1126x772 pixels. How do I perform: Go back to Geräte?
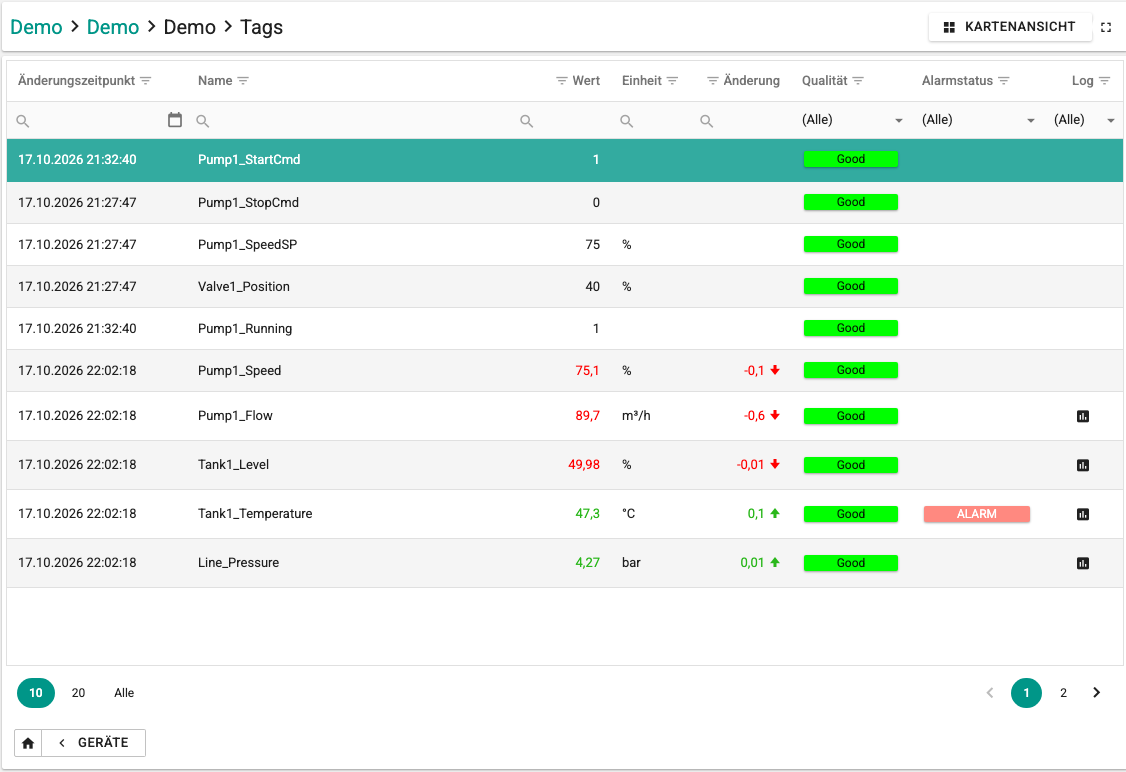coord(94,743)
